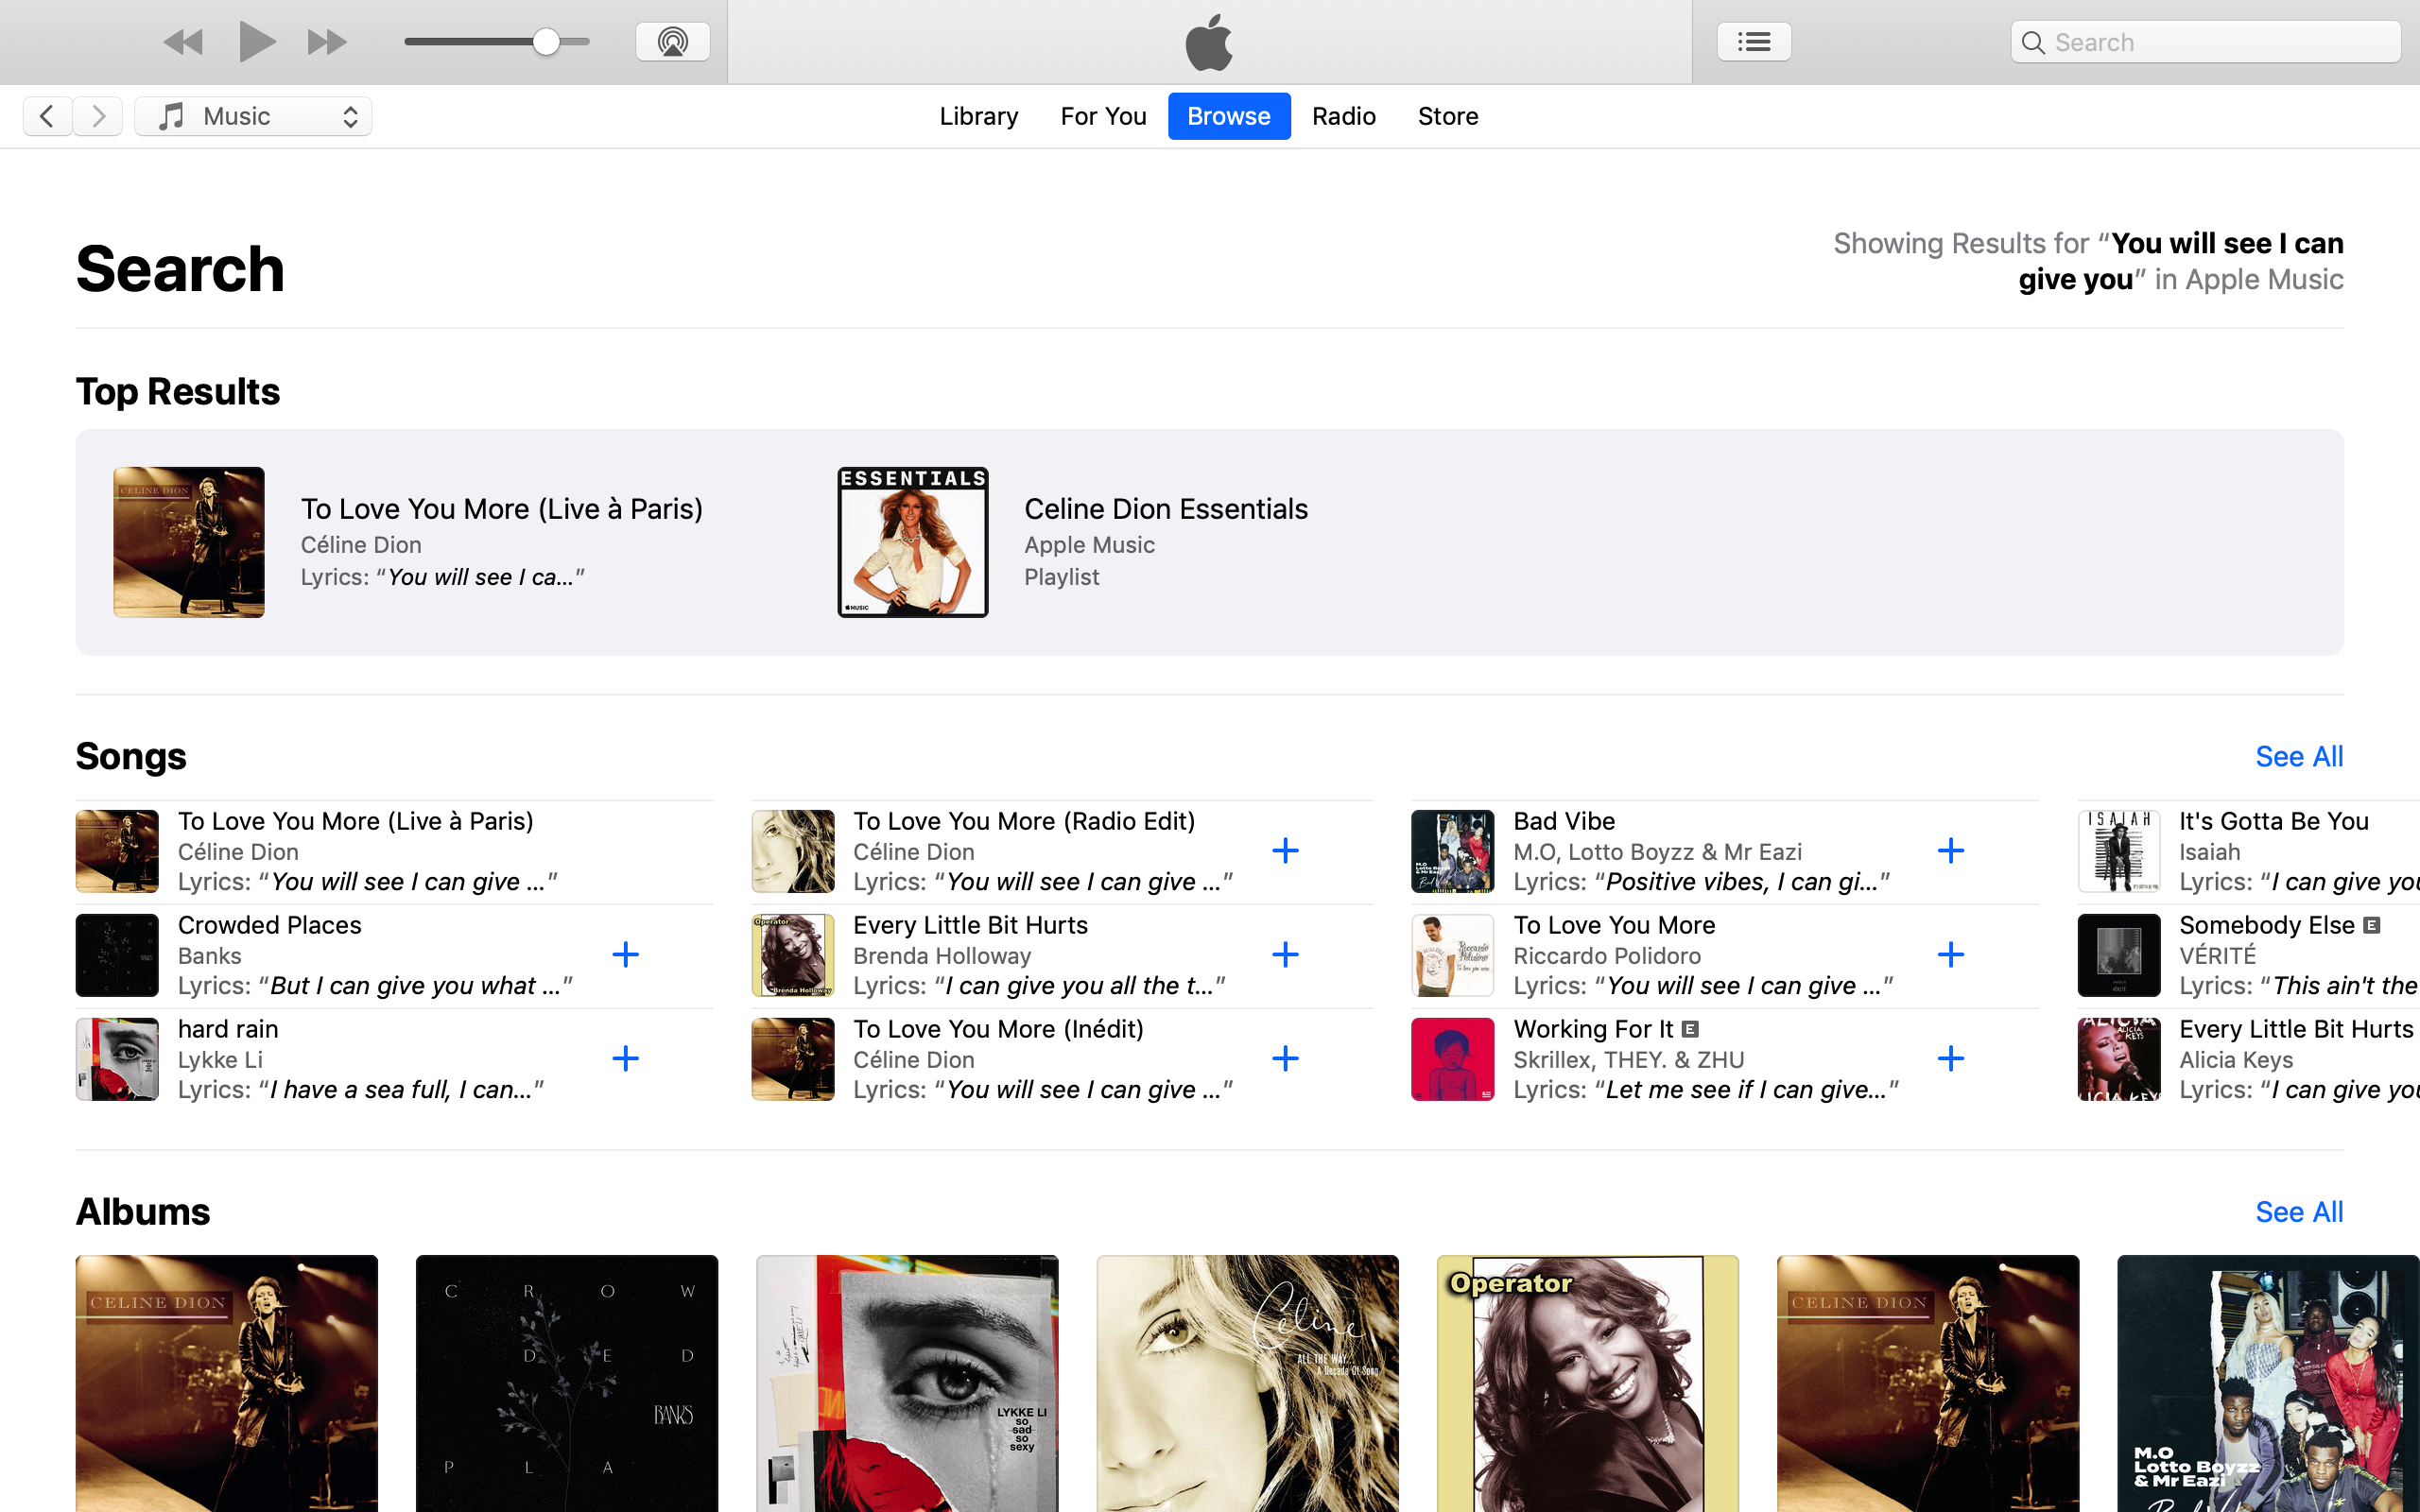Open the Céline All the Way album cover

point(1247,1384)
